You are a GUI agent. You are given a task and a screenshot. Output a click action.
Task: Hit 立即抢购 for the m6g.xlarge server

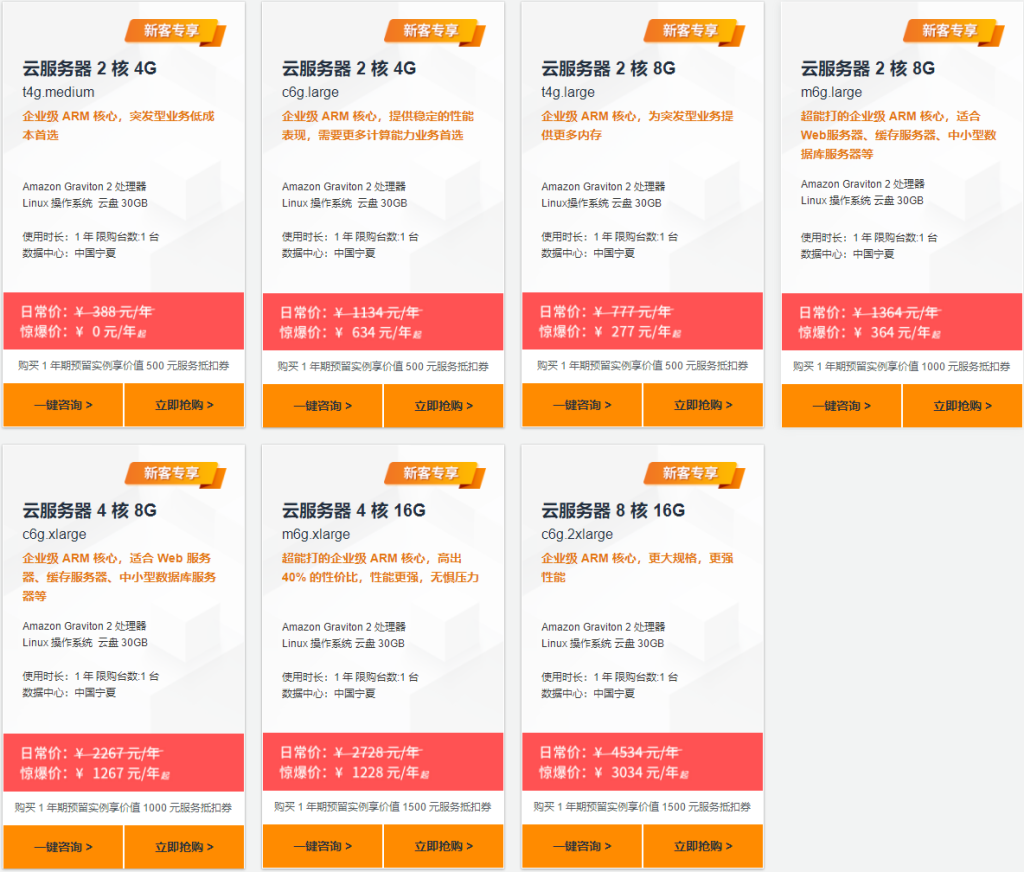coord(443,846)
